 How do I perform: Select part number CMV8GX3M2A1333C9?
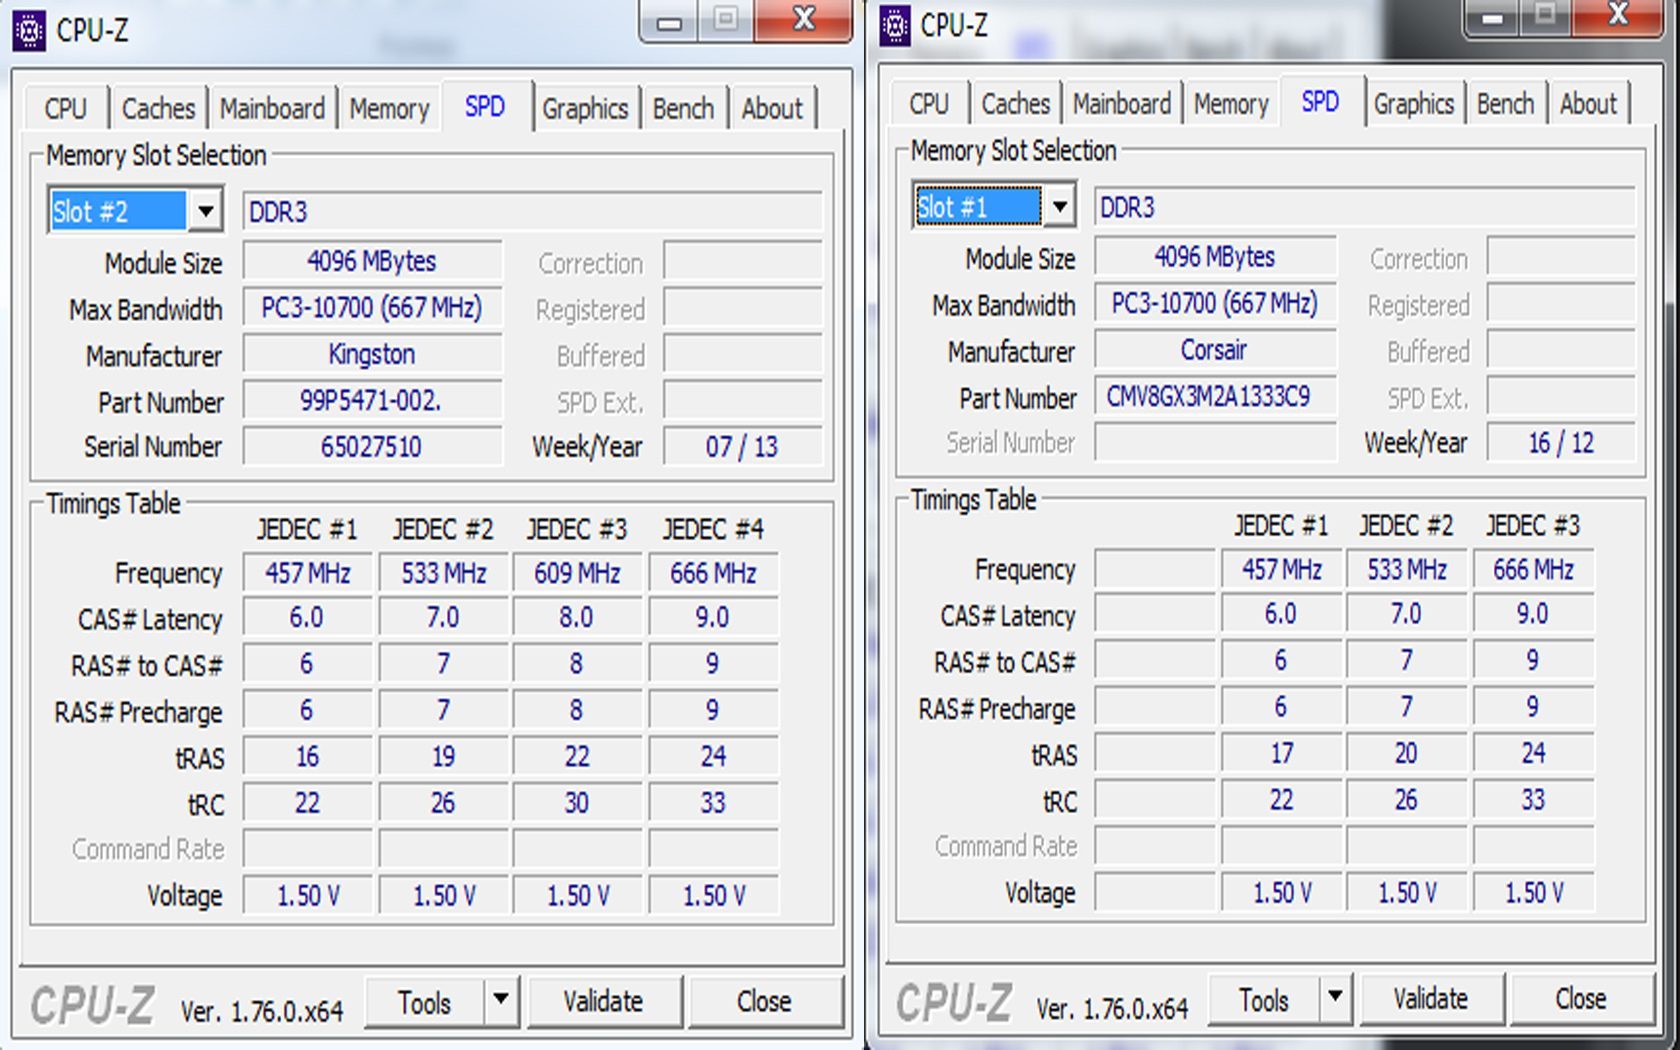tap(1214, 397)
